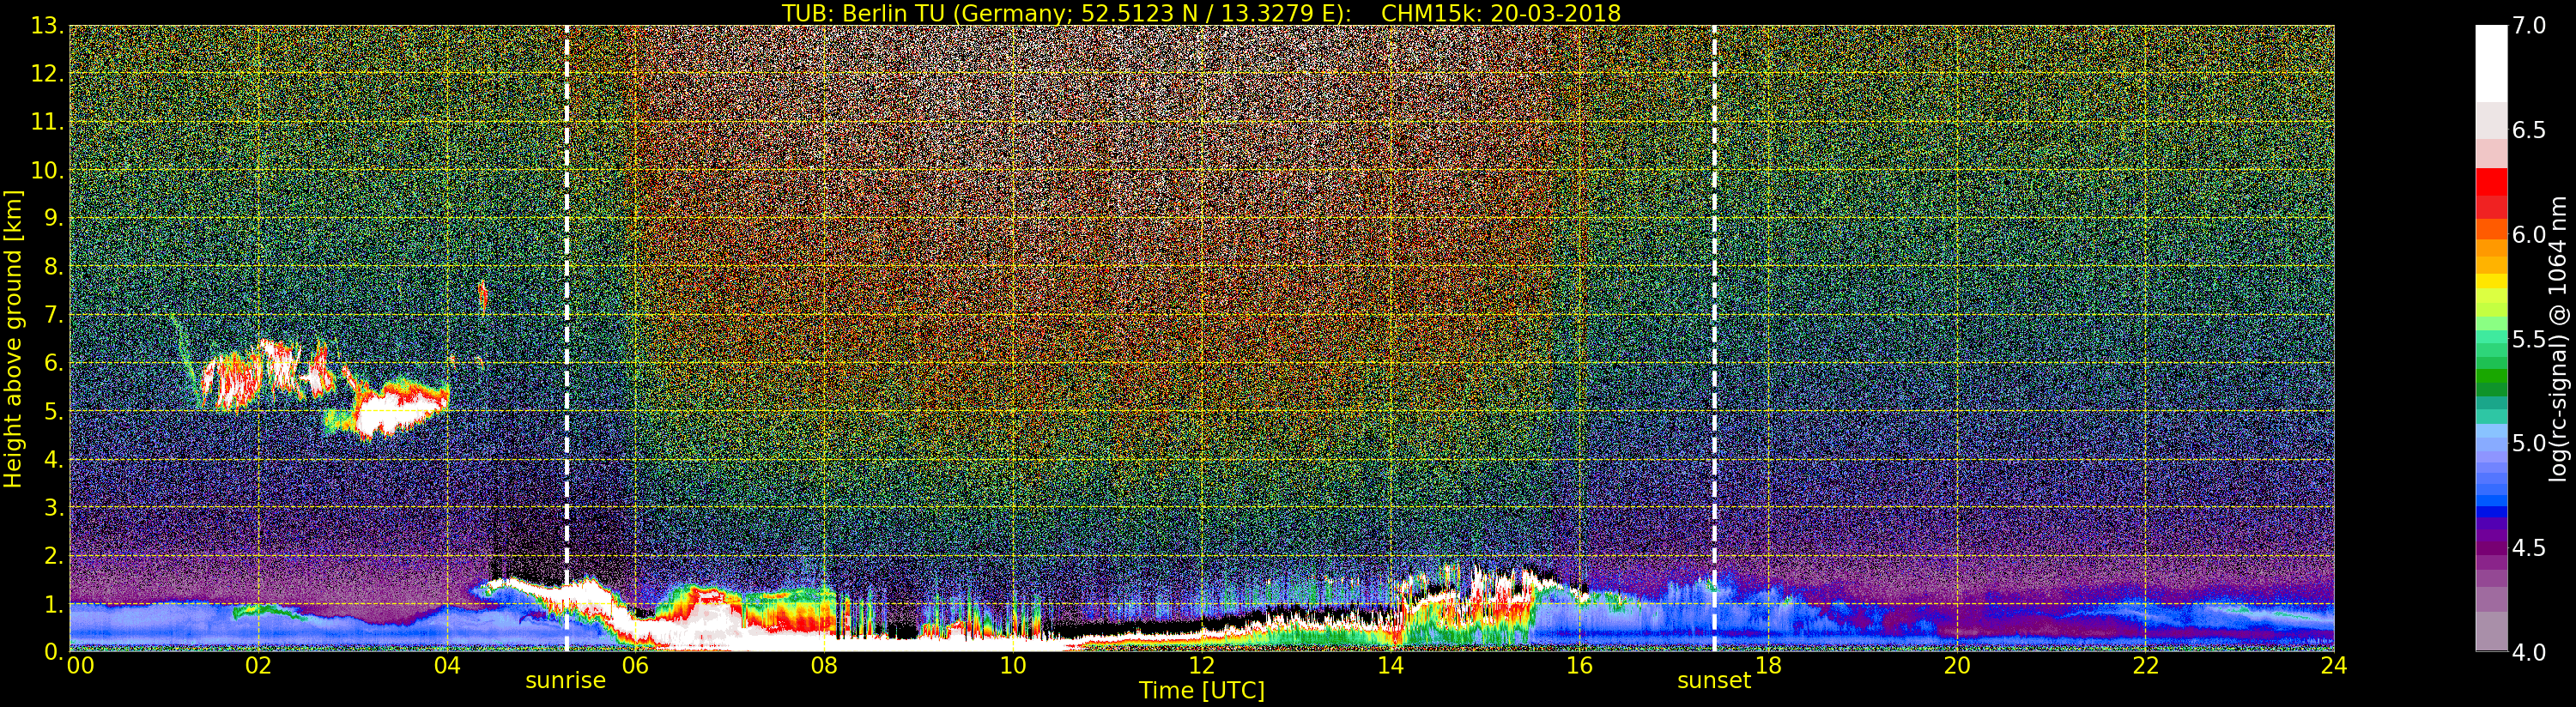Click the 'sunrise' label below the time axis

[x=566, y=681]
